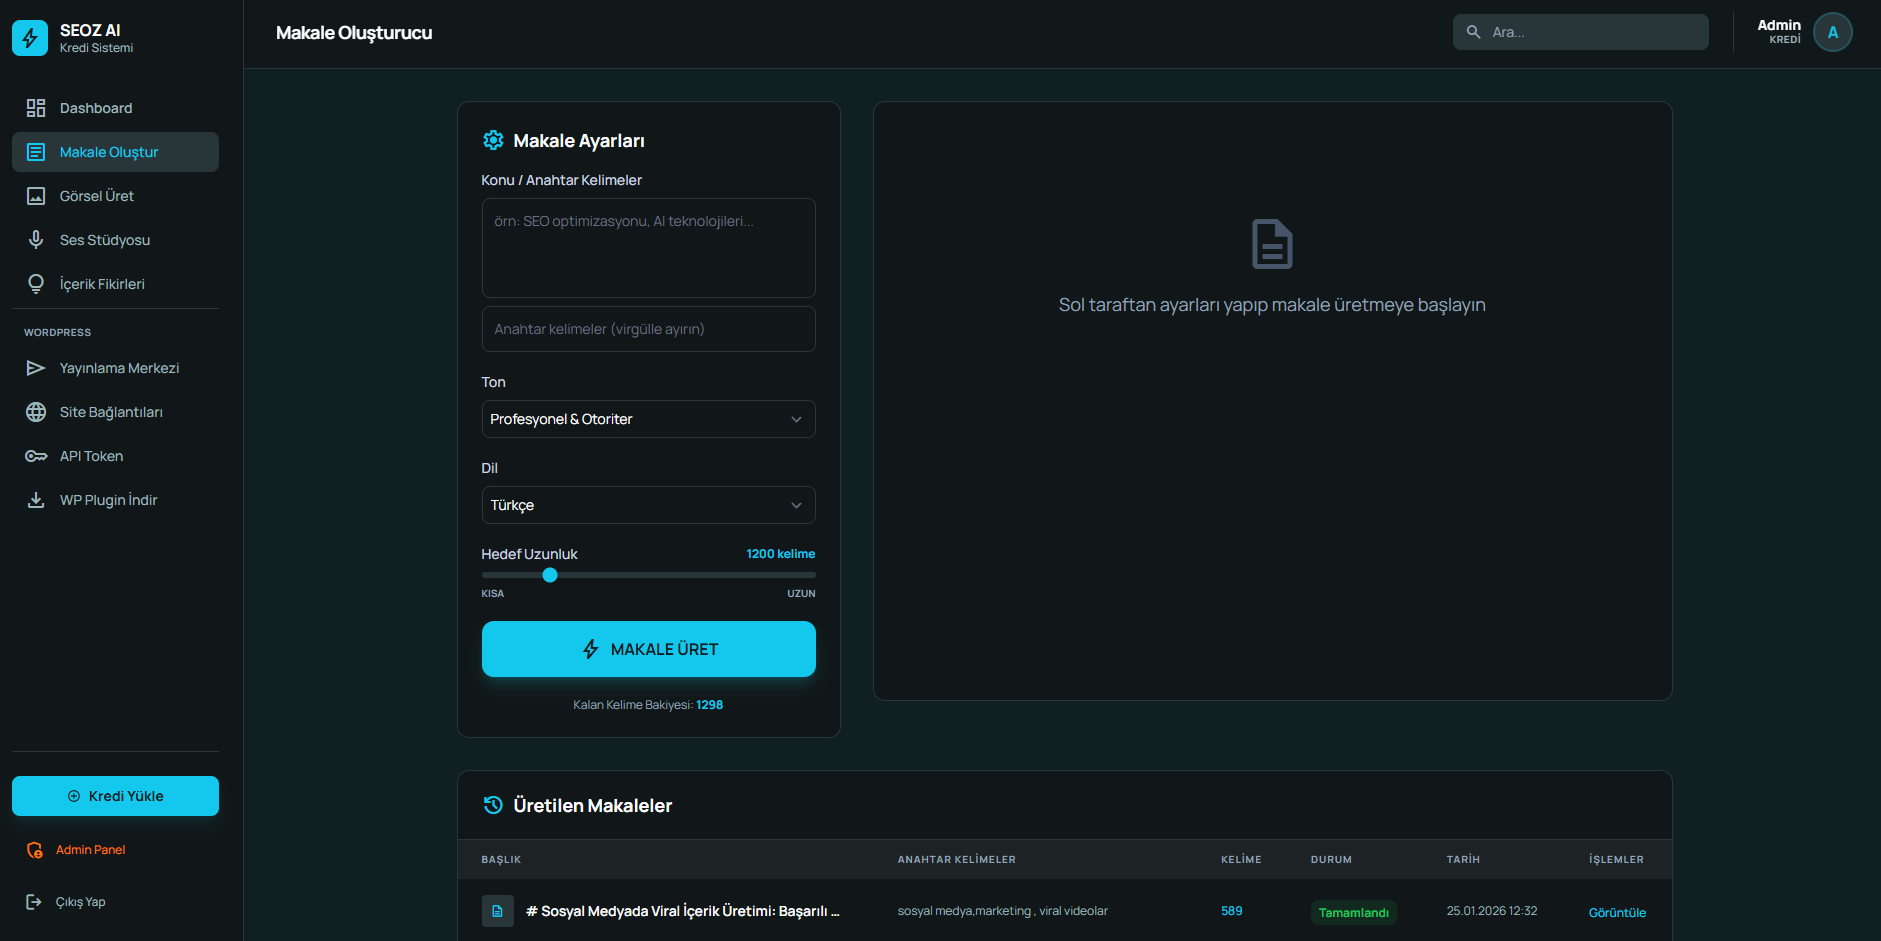Click the Makale Oluştur document icon
1881x941 pixels.
[x=36, y=152]
